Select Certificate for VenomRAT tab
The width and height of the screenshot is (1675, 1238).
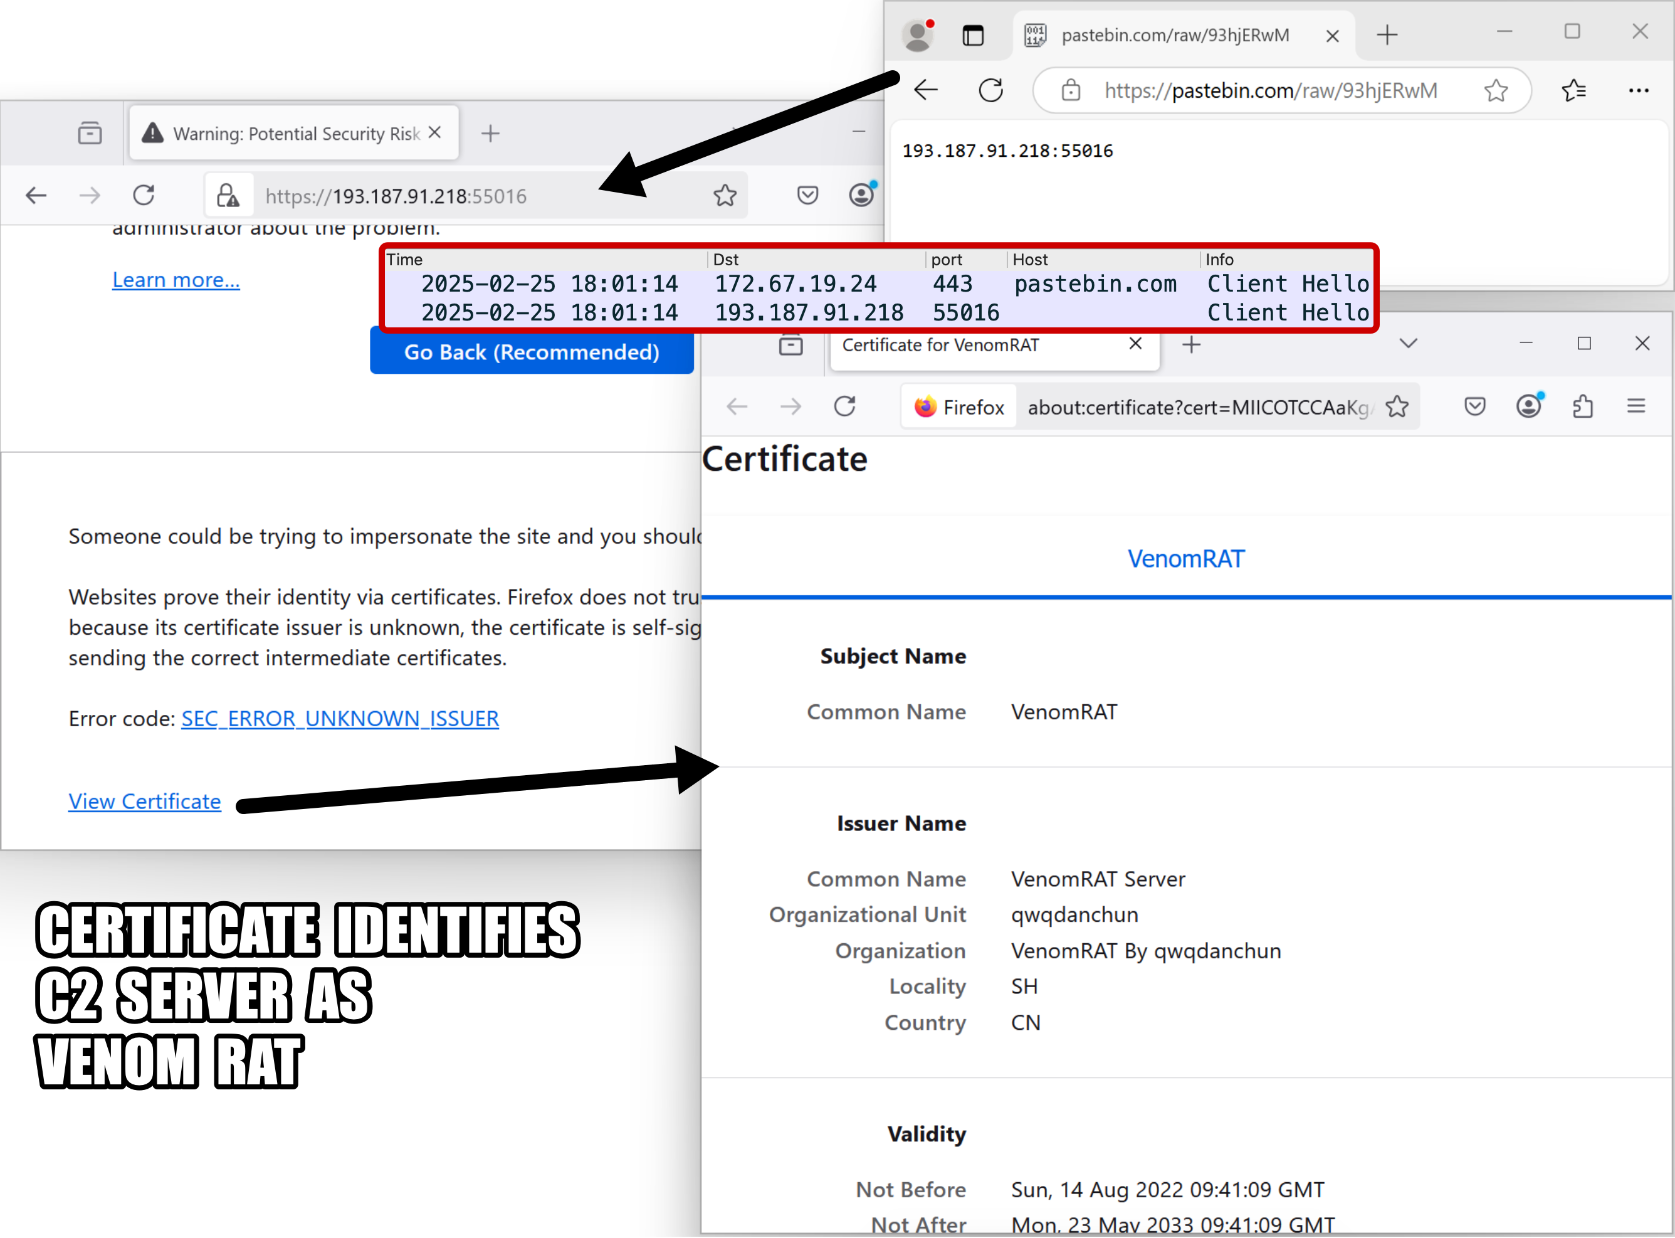[993, 347]
